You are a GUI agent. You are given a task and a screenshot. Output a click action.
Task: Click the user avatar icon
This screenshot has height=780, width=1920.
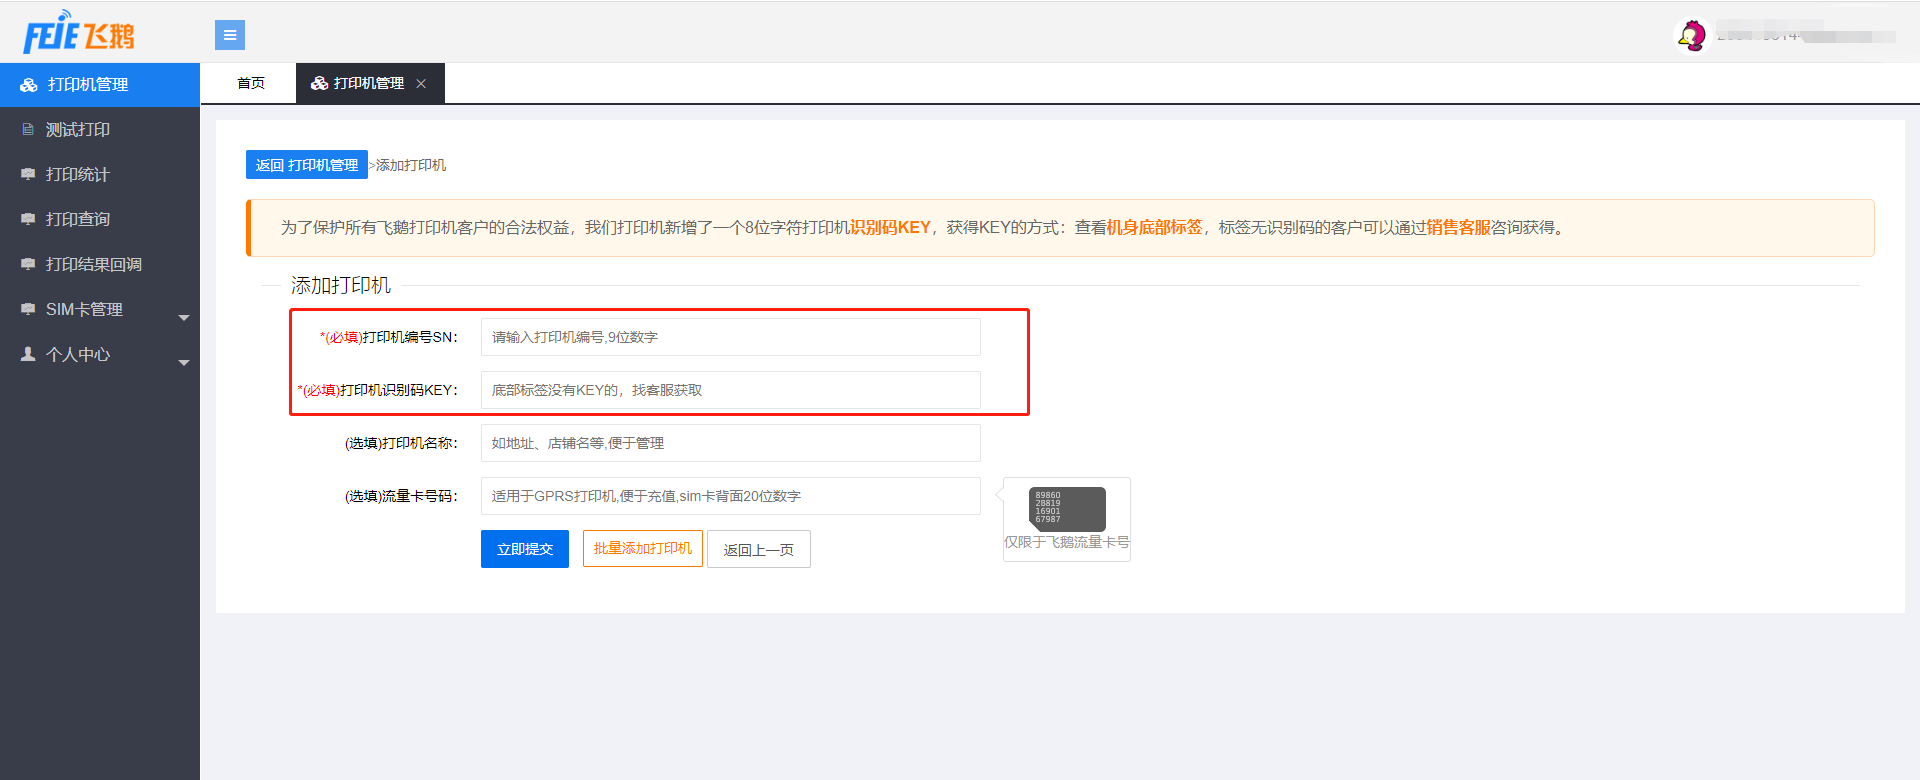[x=1691, y=36]
